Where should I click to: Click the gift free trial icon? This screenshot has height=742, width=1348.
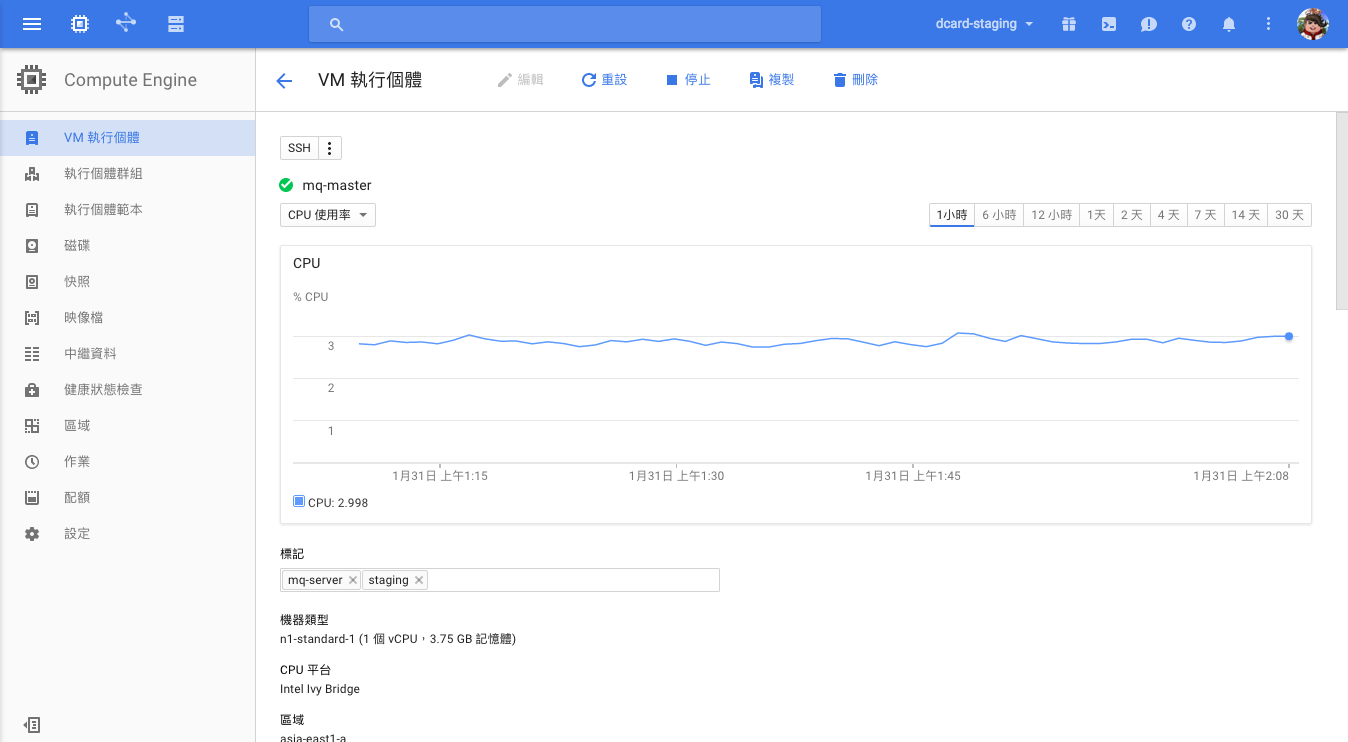pyautogui.click(x=1069, y=24)
